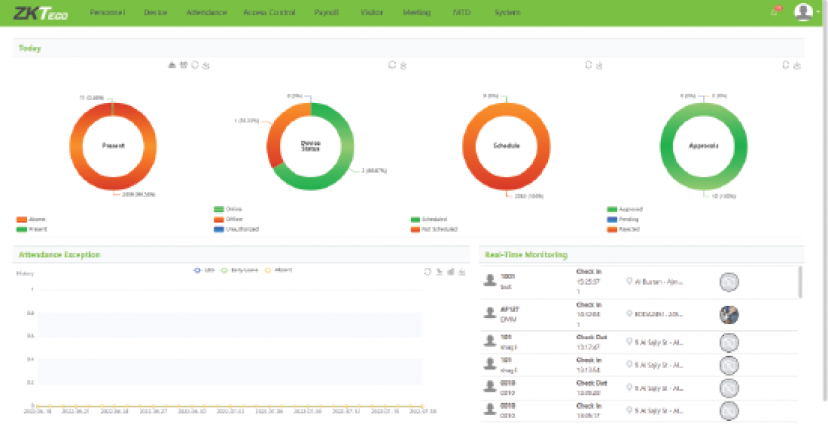Download the Device Status chart
Screen dimensions: 828x424
pyautogui.click(x=403, y=65)
